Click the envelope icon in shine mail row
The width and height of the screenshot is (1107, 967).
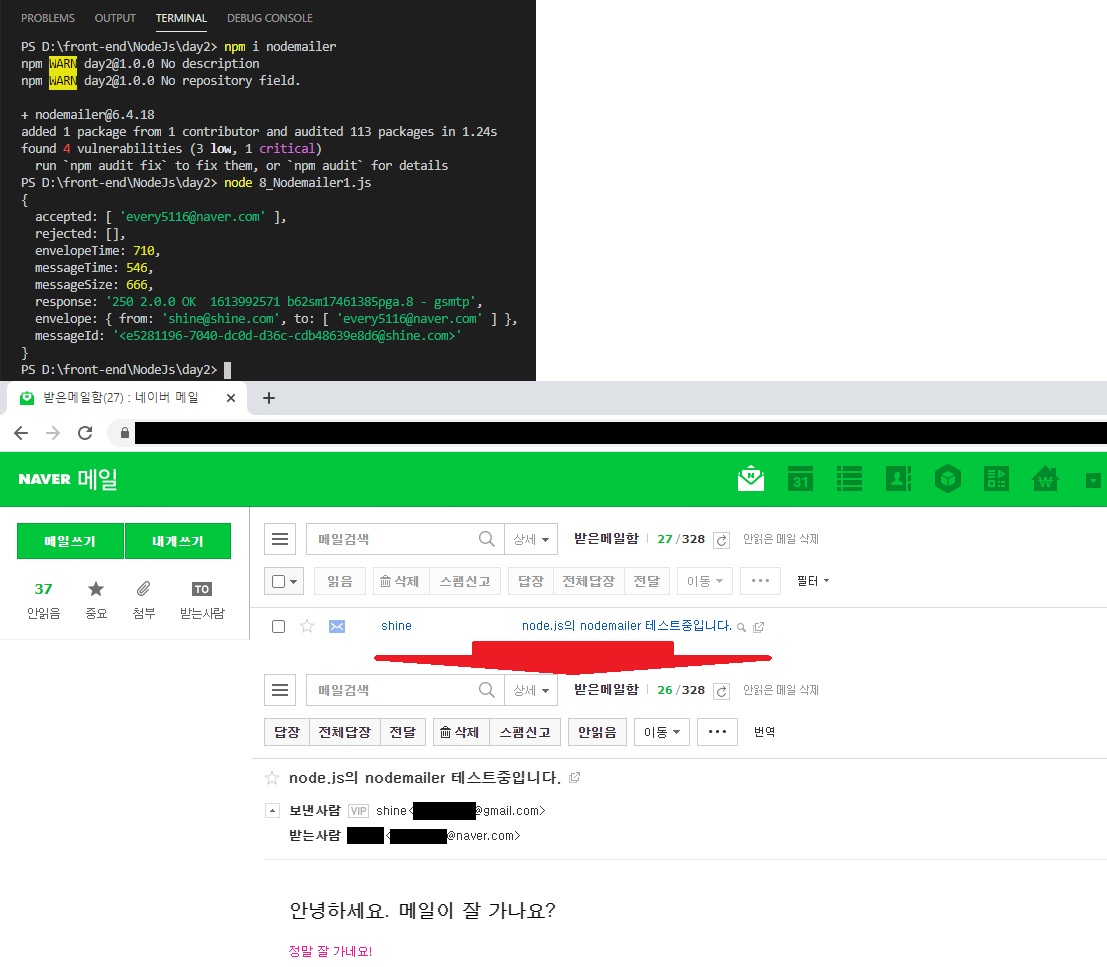point(337,626)
